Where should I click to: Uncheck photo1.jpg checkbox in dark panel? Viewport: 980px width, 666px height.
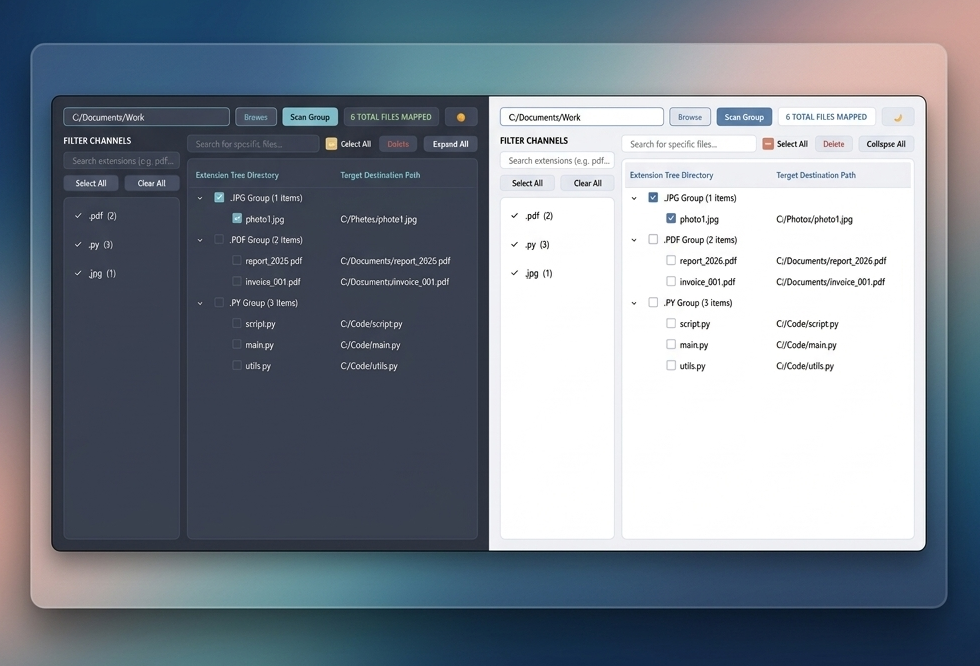pos(237,218)
